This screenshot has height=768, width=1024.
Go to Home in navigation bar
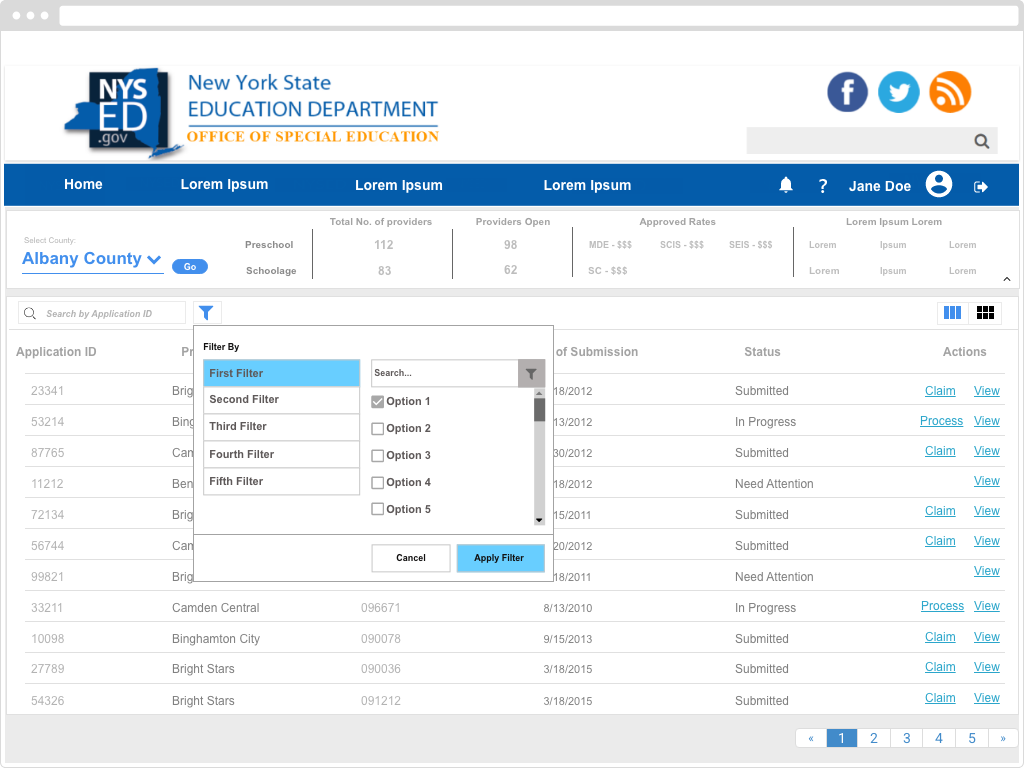tap(83, 185)
